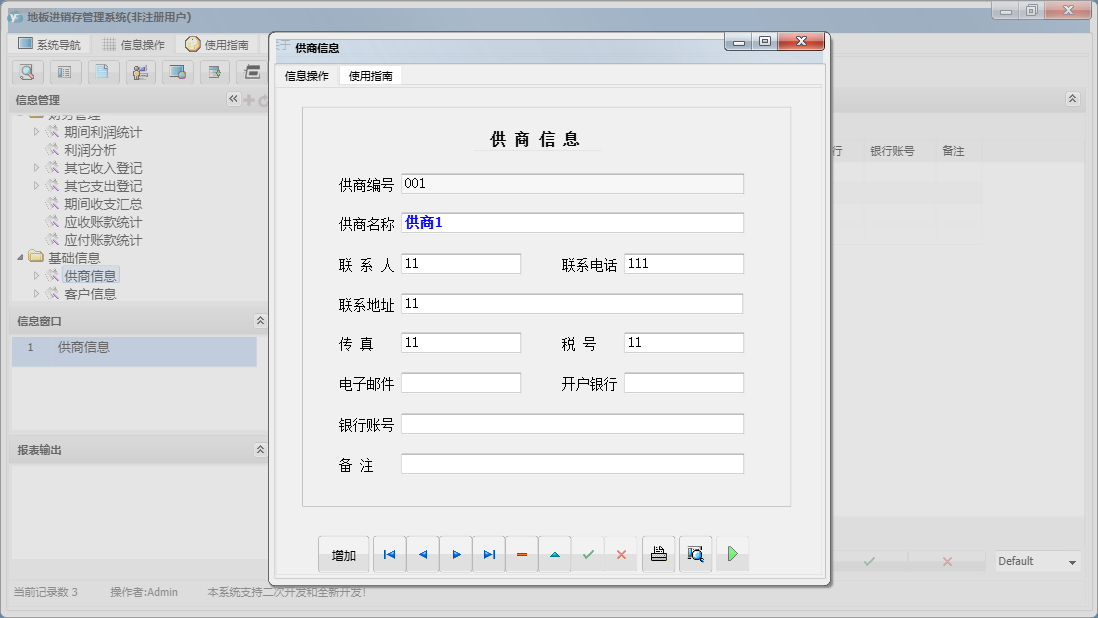Click background window green checkmark button
1098x618 pixels.
click(x=869, y=561)
